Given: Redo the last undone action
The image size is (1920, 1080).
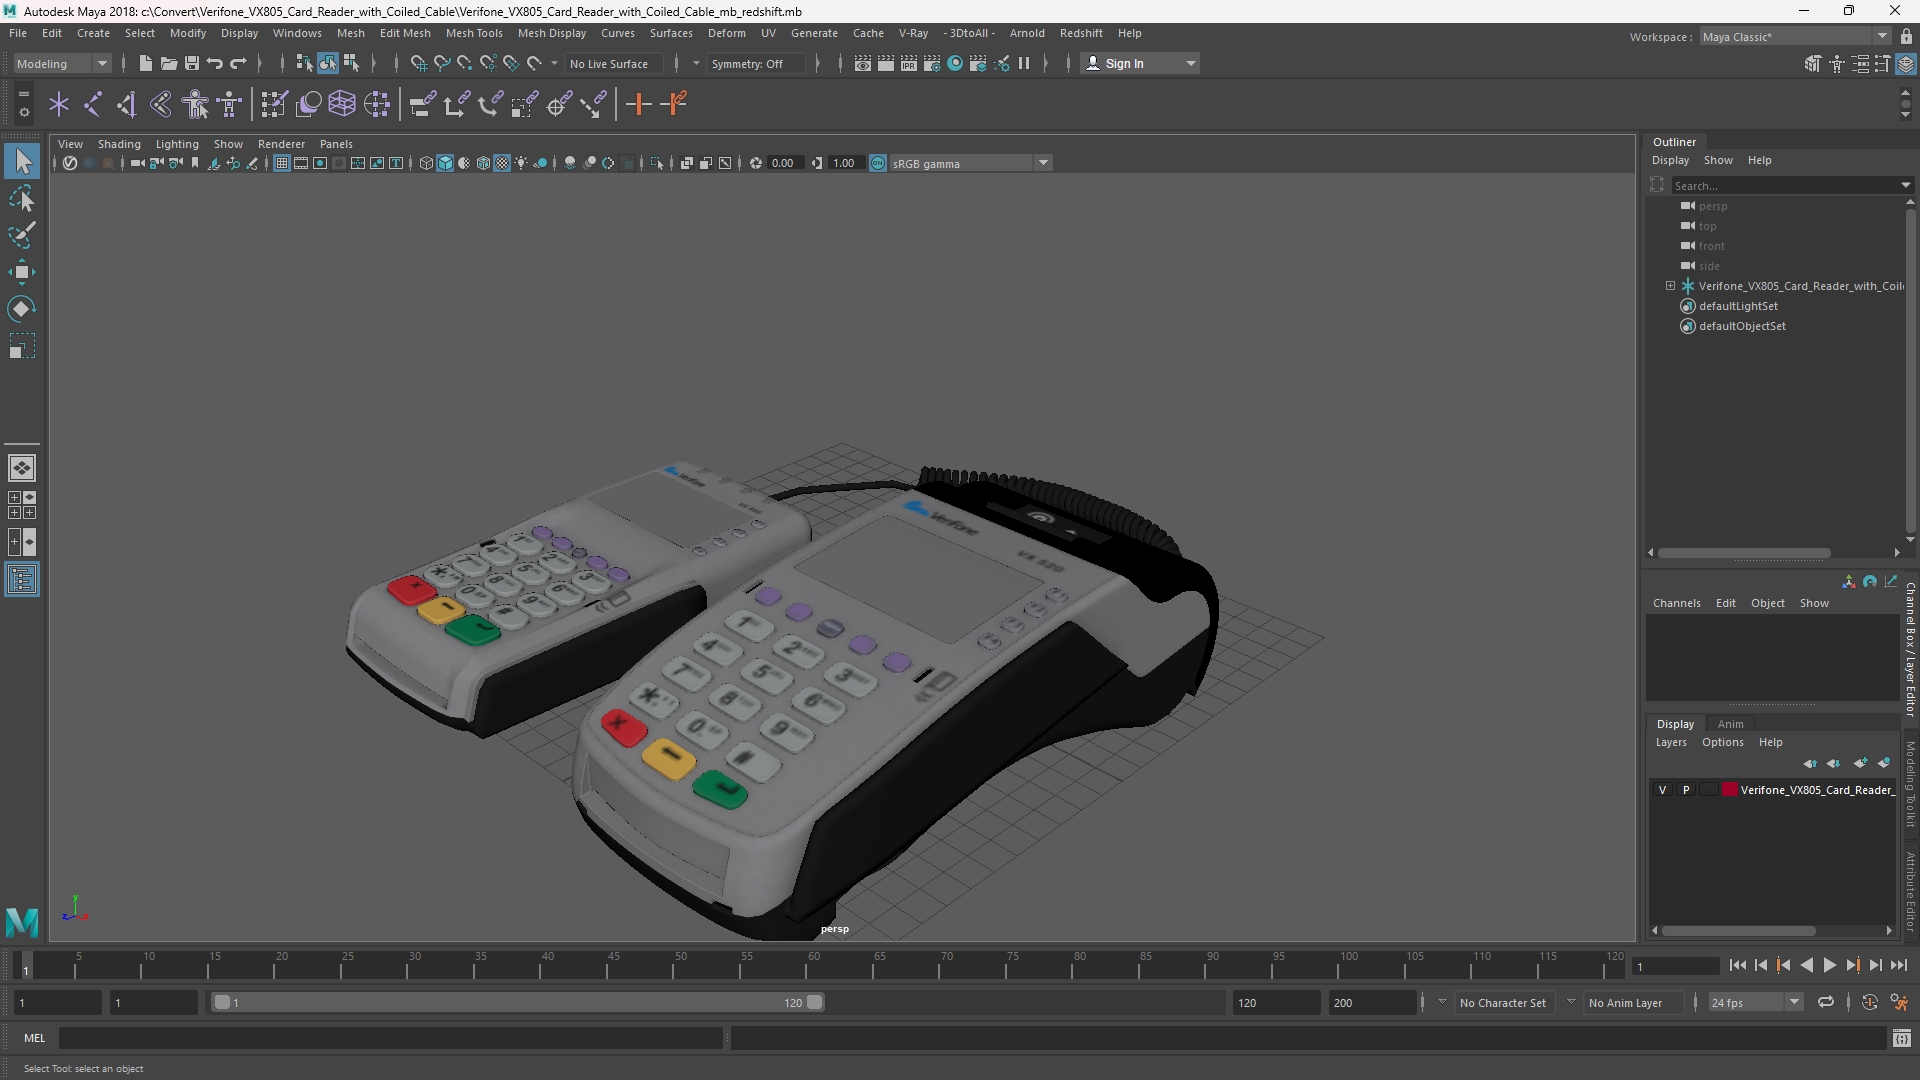Looking at the screenshot, I should click(x=238, y=63).
